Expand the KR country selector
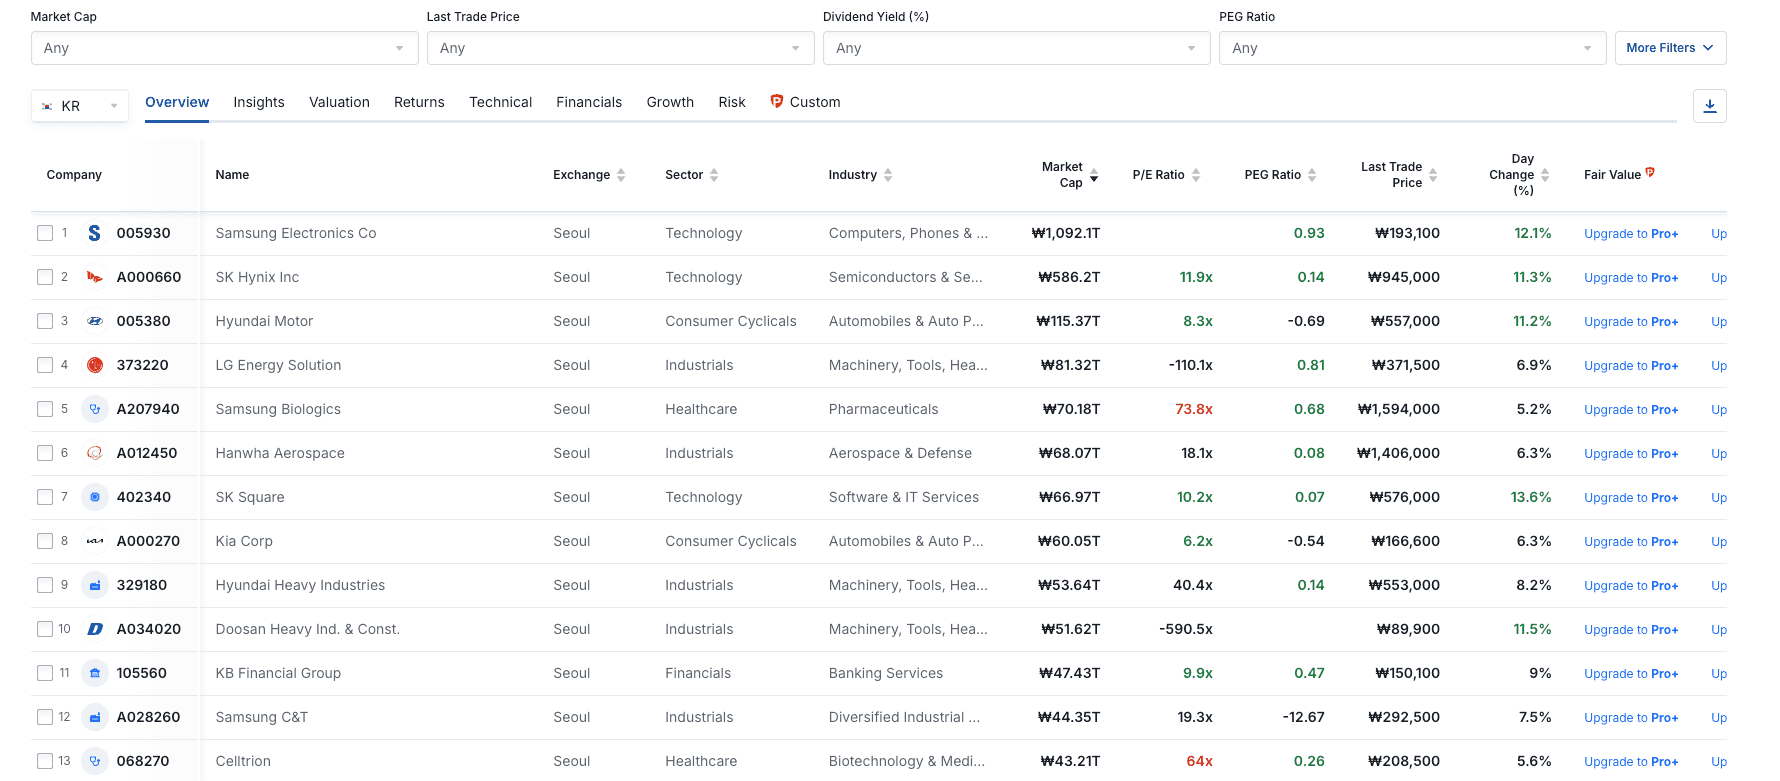This screenshot has width=1780, height=781. coord(80,106)
